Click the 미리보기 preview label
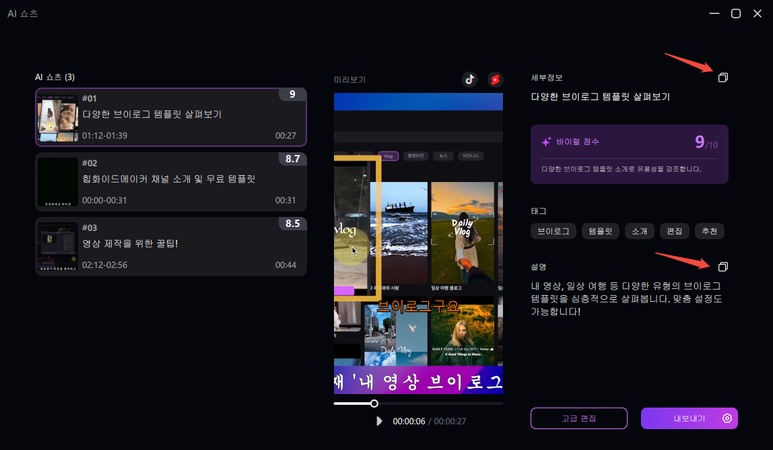This screenshot has height=450, width=773. [350, 79]
